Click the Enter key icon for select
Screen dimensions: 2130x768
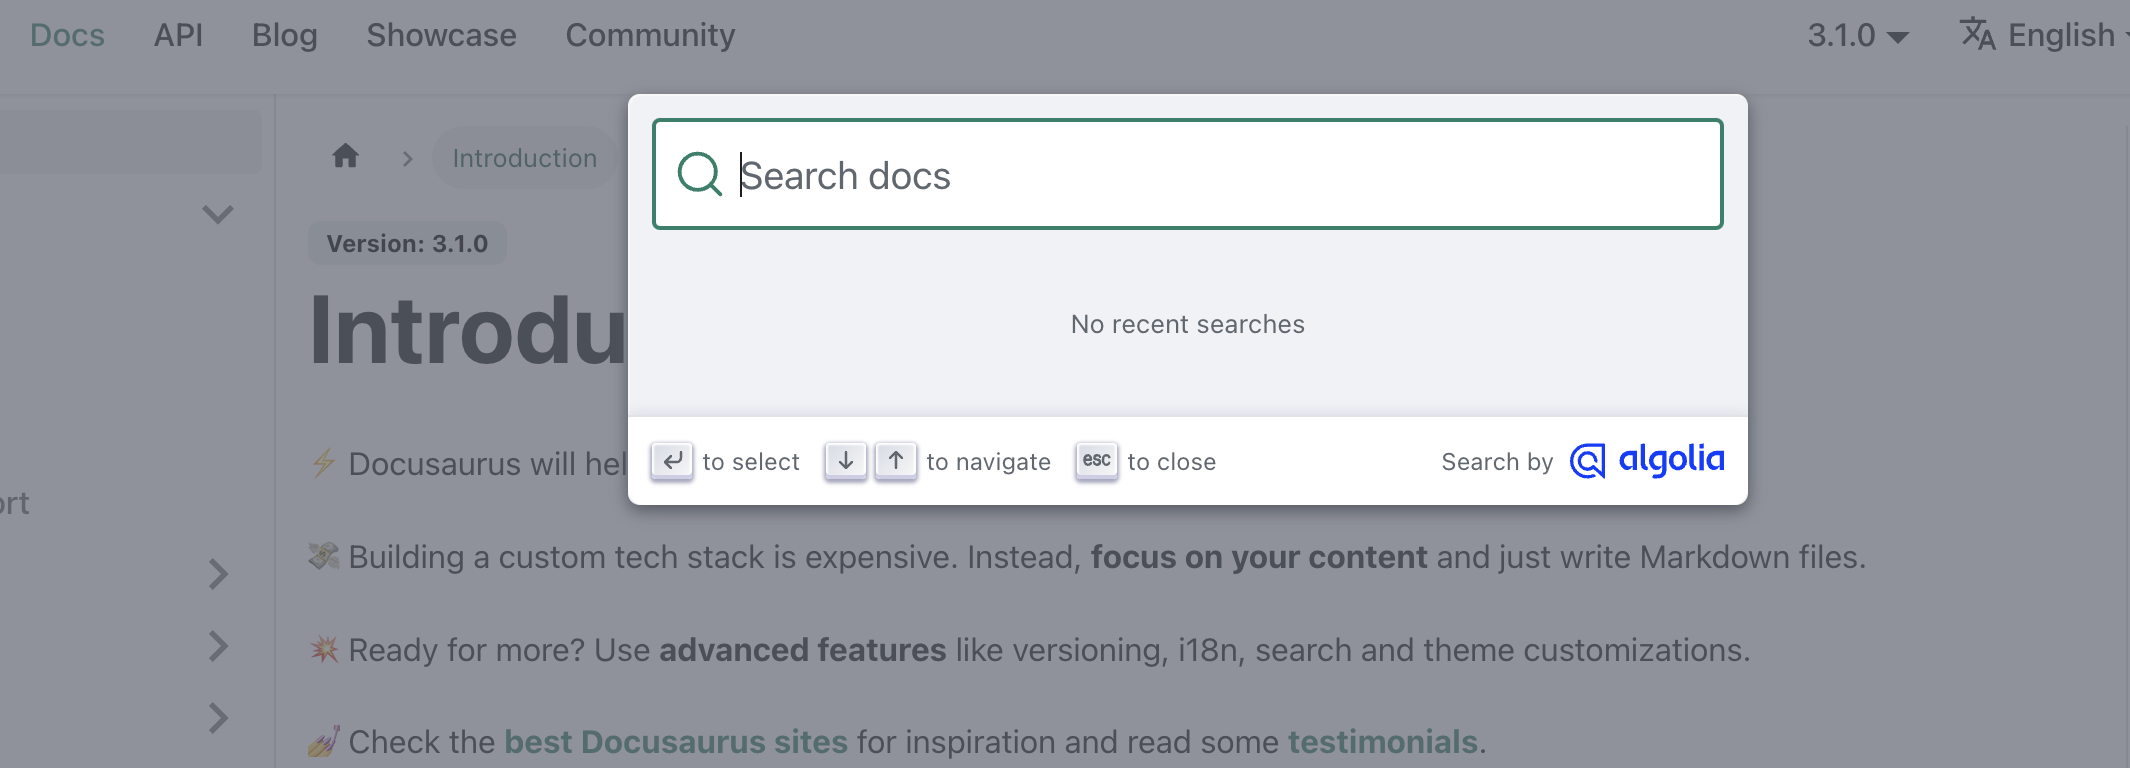tap(672, 461)
